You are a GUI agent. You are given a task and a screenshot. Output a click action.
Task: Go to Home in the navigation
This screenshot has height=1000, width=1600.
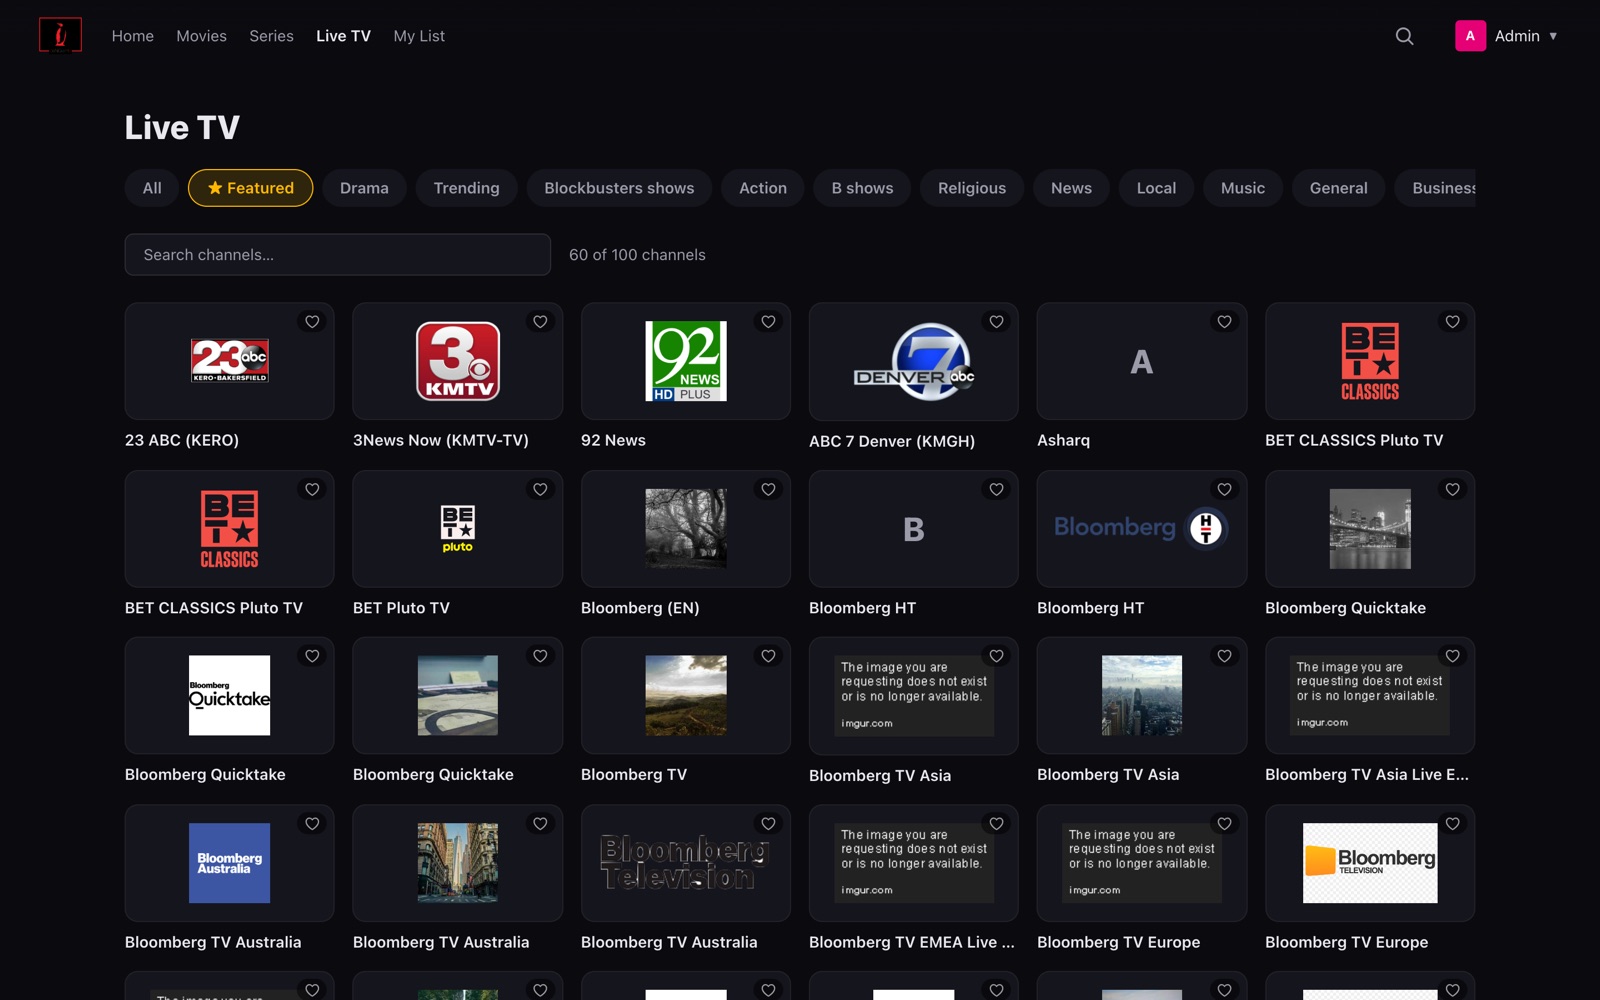click(x=133, y=36)
